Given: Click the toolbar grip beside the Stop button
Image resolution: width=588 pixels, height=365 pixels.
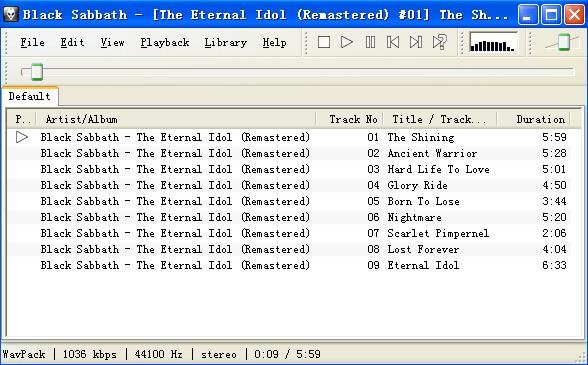Looking at the screenshot, I should click(306, 42).
